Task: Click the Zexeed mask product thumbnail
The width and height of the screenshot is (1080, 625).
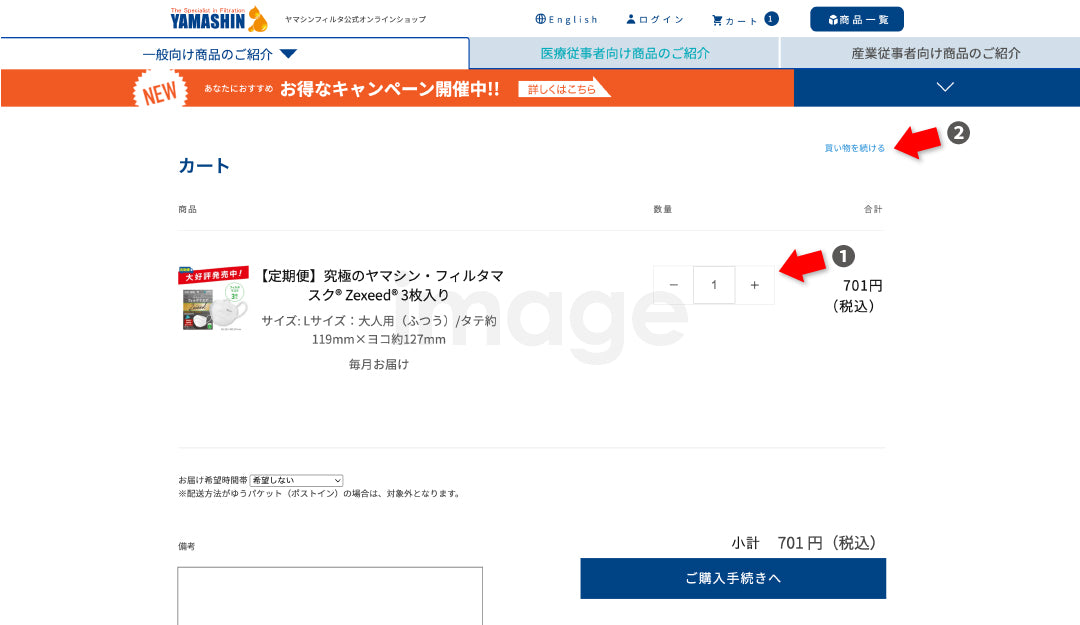Action: (x=213, y=298)
